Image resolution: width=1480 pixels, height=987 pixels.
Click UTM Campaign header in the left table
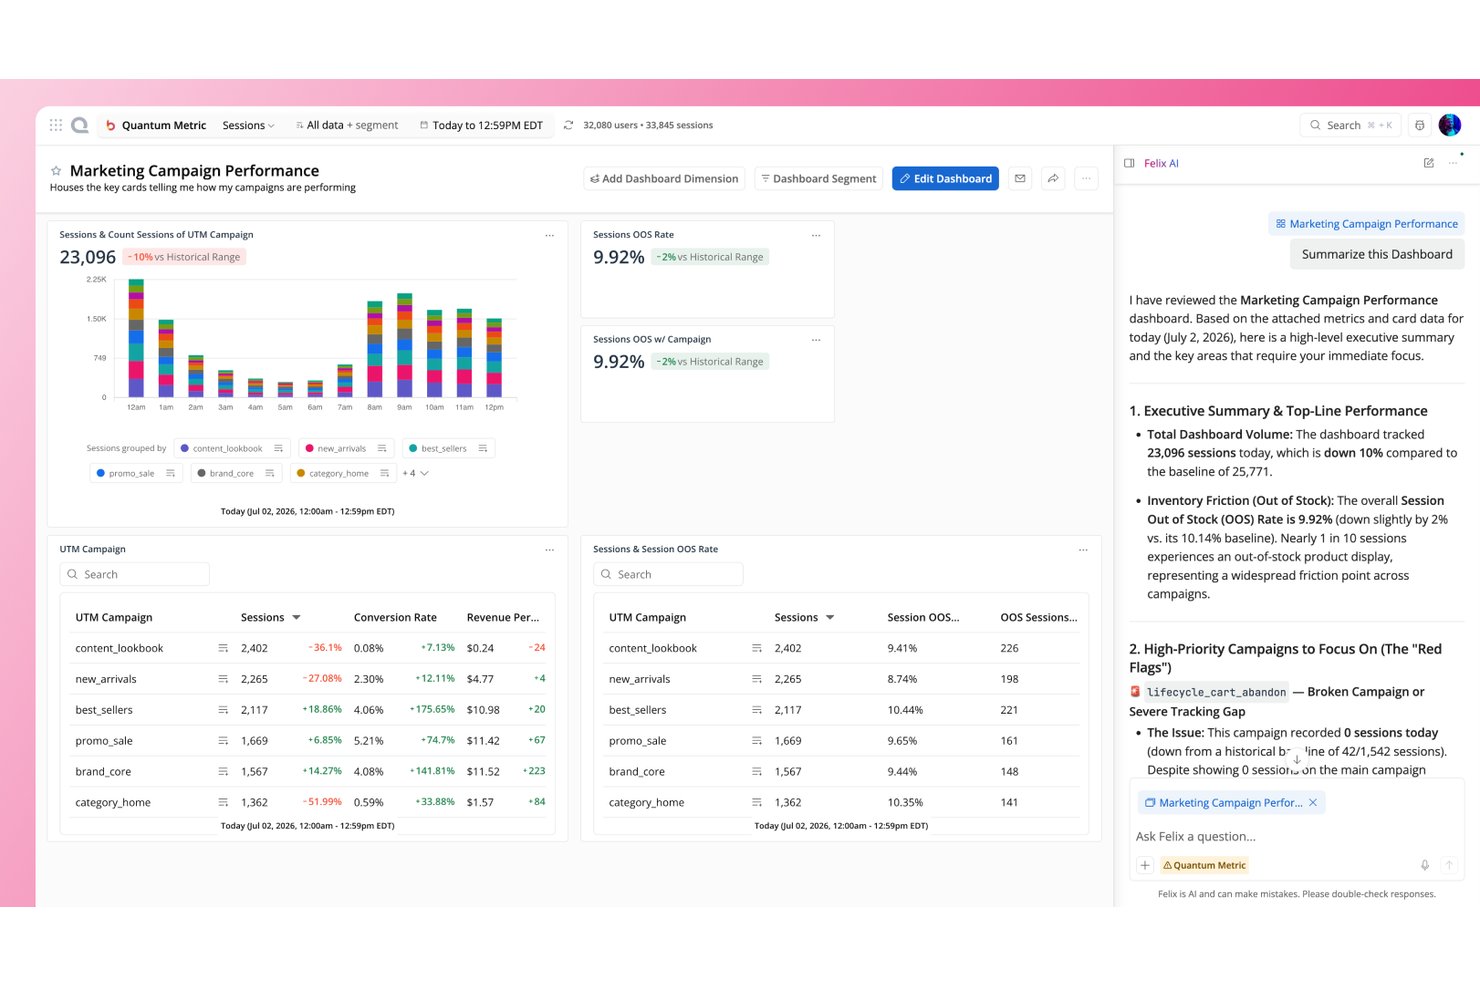pos(114,617)
